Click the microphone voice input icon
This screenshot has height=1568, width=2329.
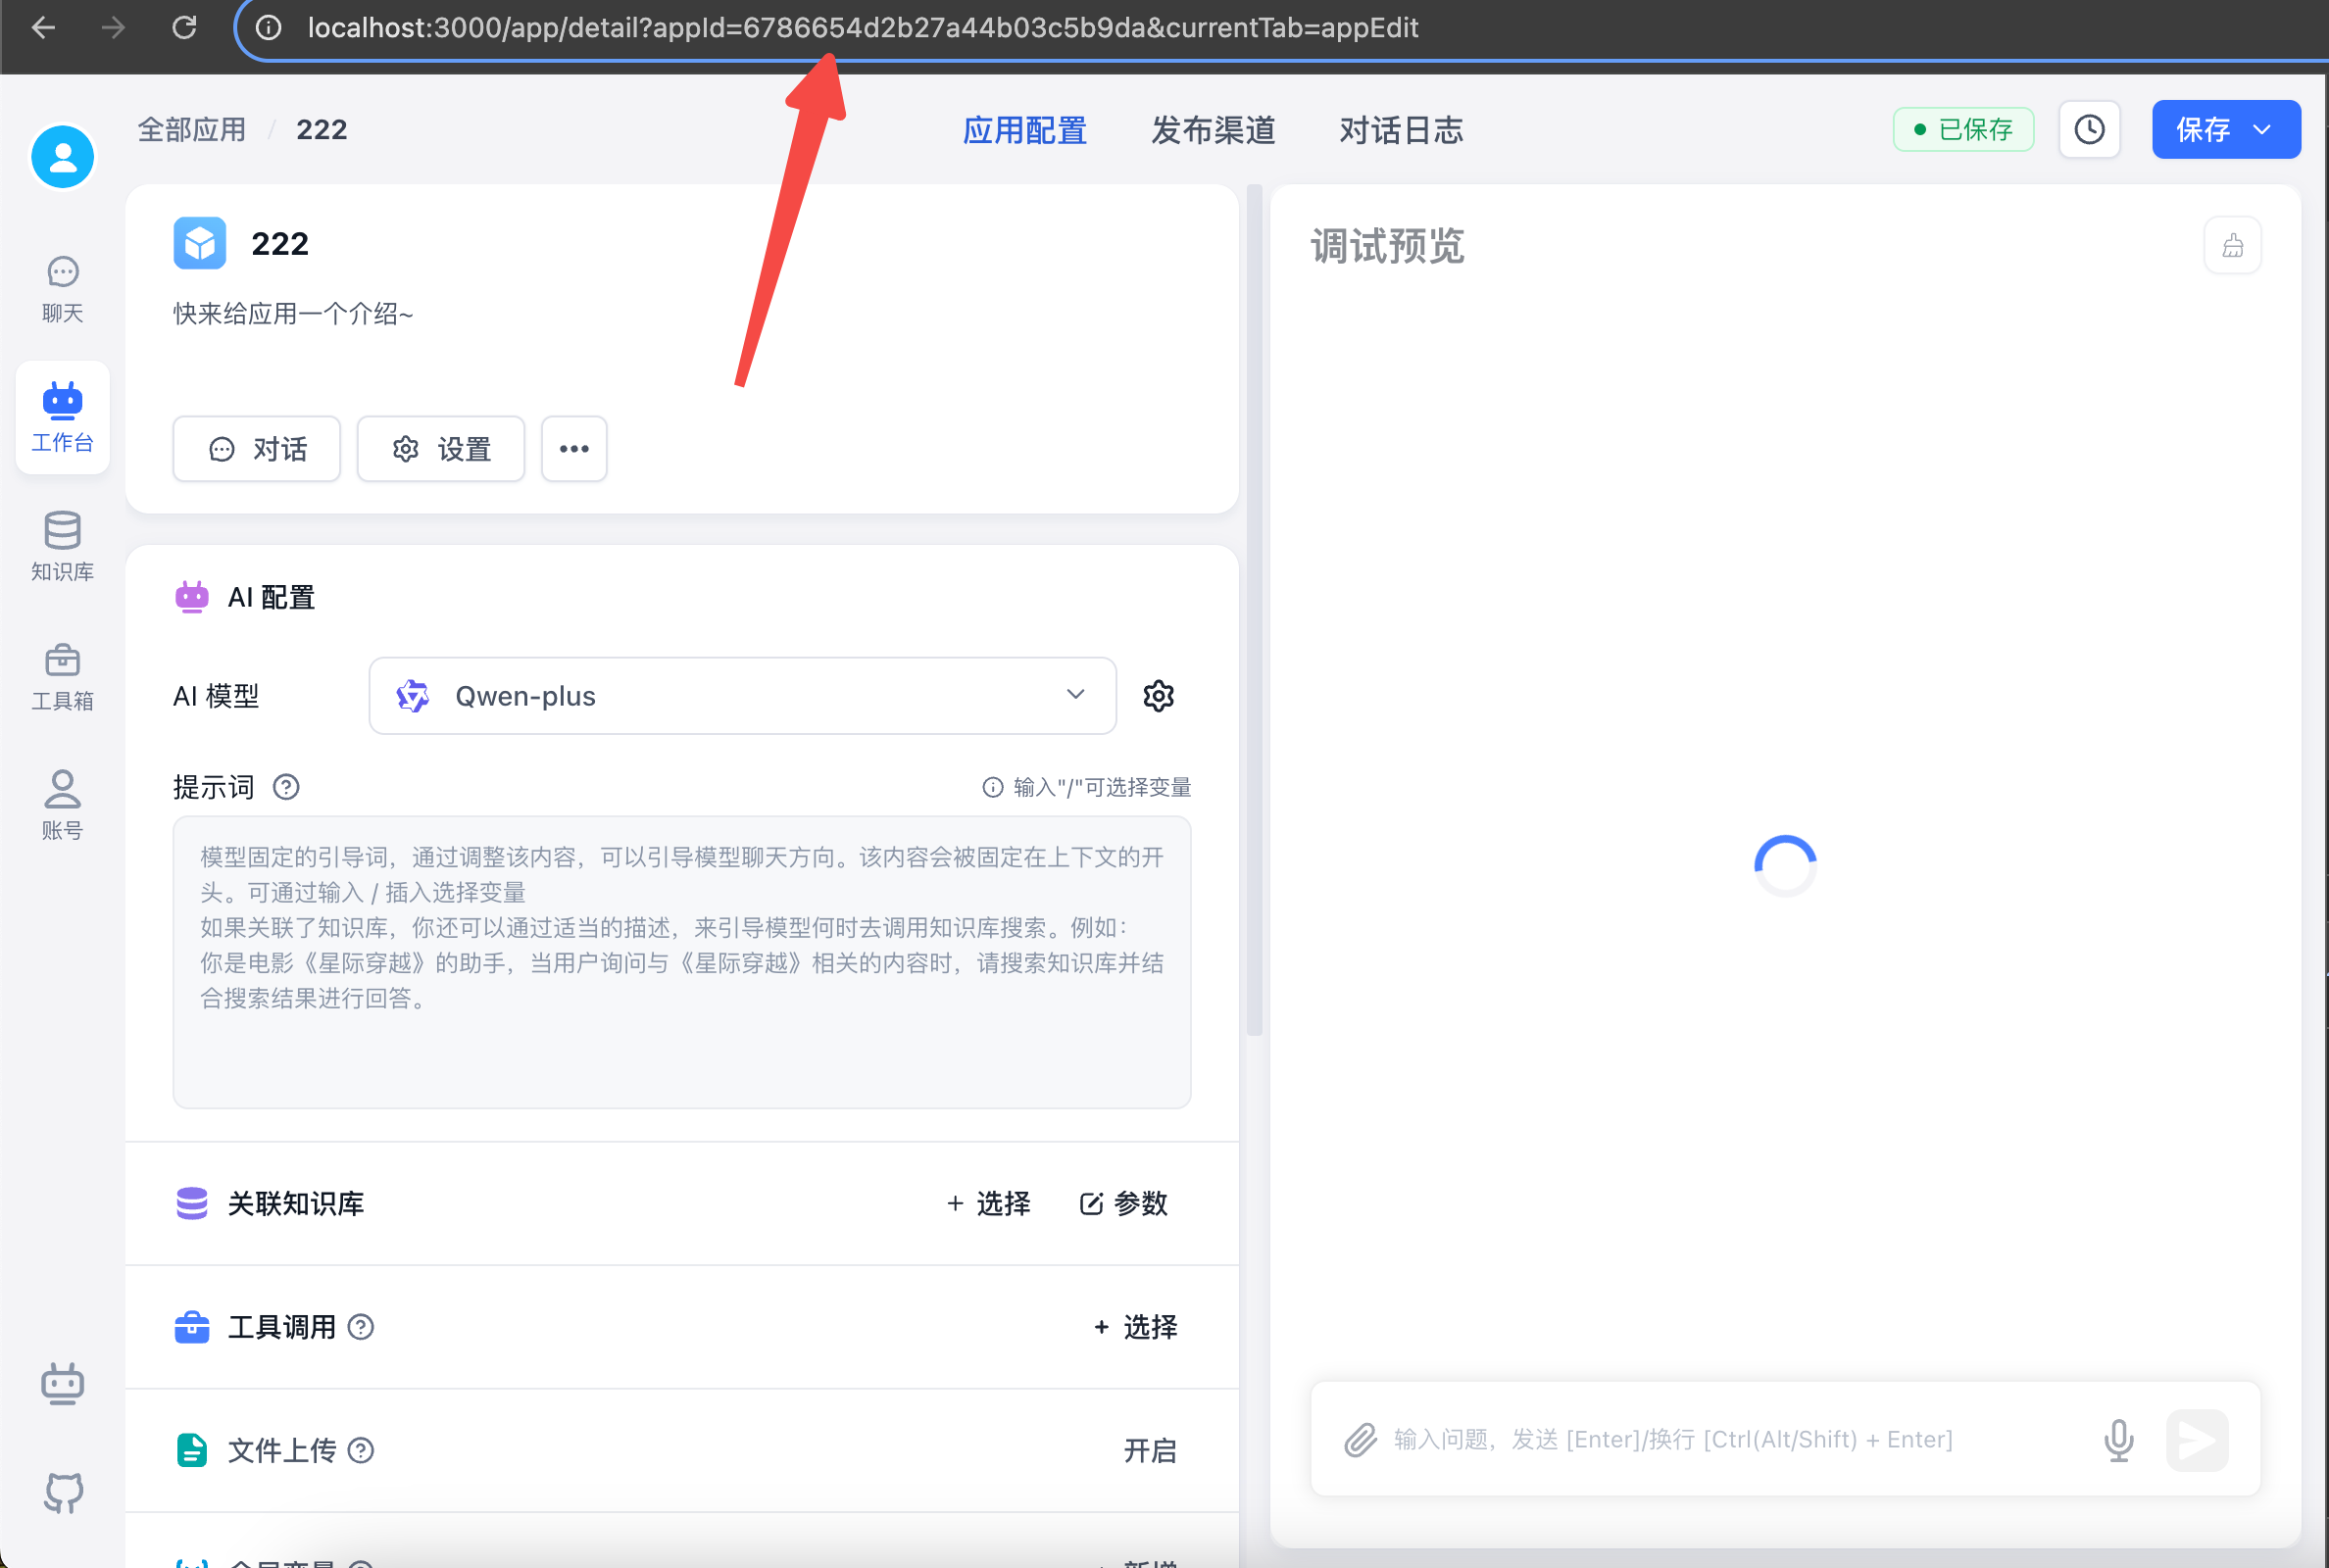tap(2118, 1440)
